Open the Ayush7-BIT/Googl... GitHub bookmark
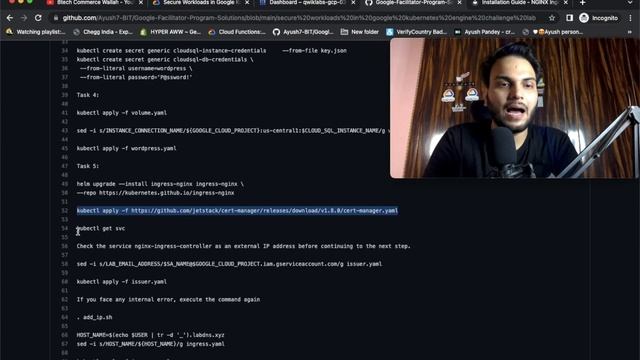The height and width of the screenshot is (360, 640). click(x=303, y=32)
